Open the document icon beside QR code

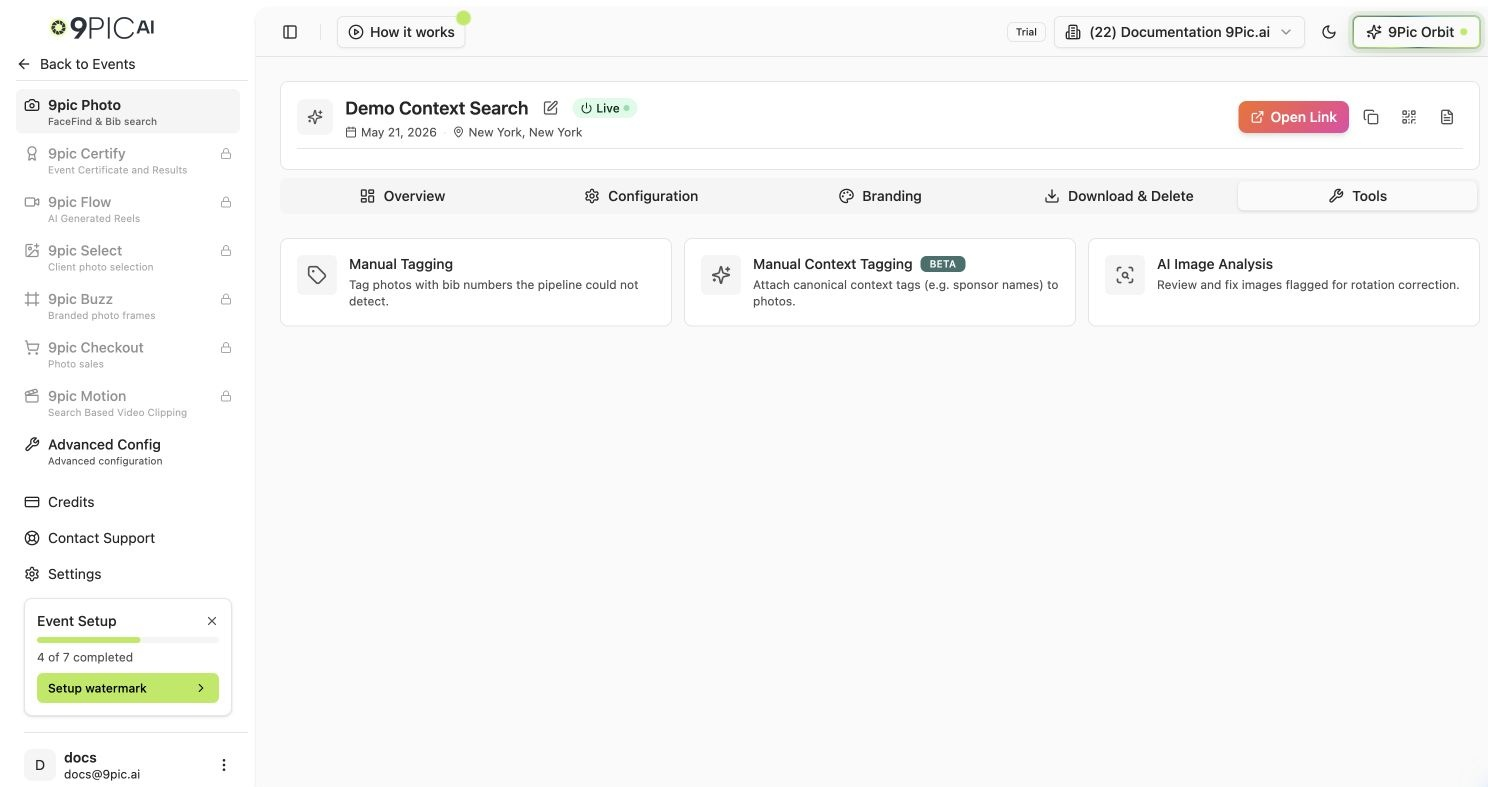(1447, 117)
